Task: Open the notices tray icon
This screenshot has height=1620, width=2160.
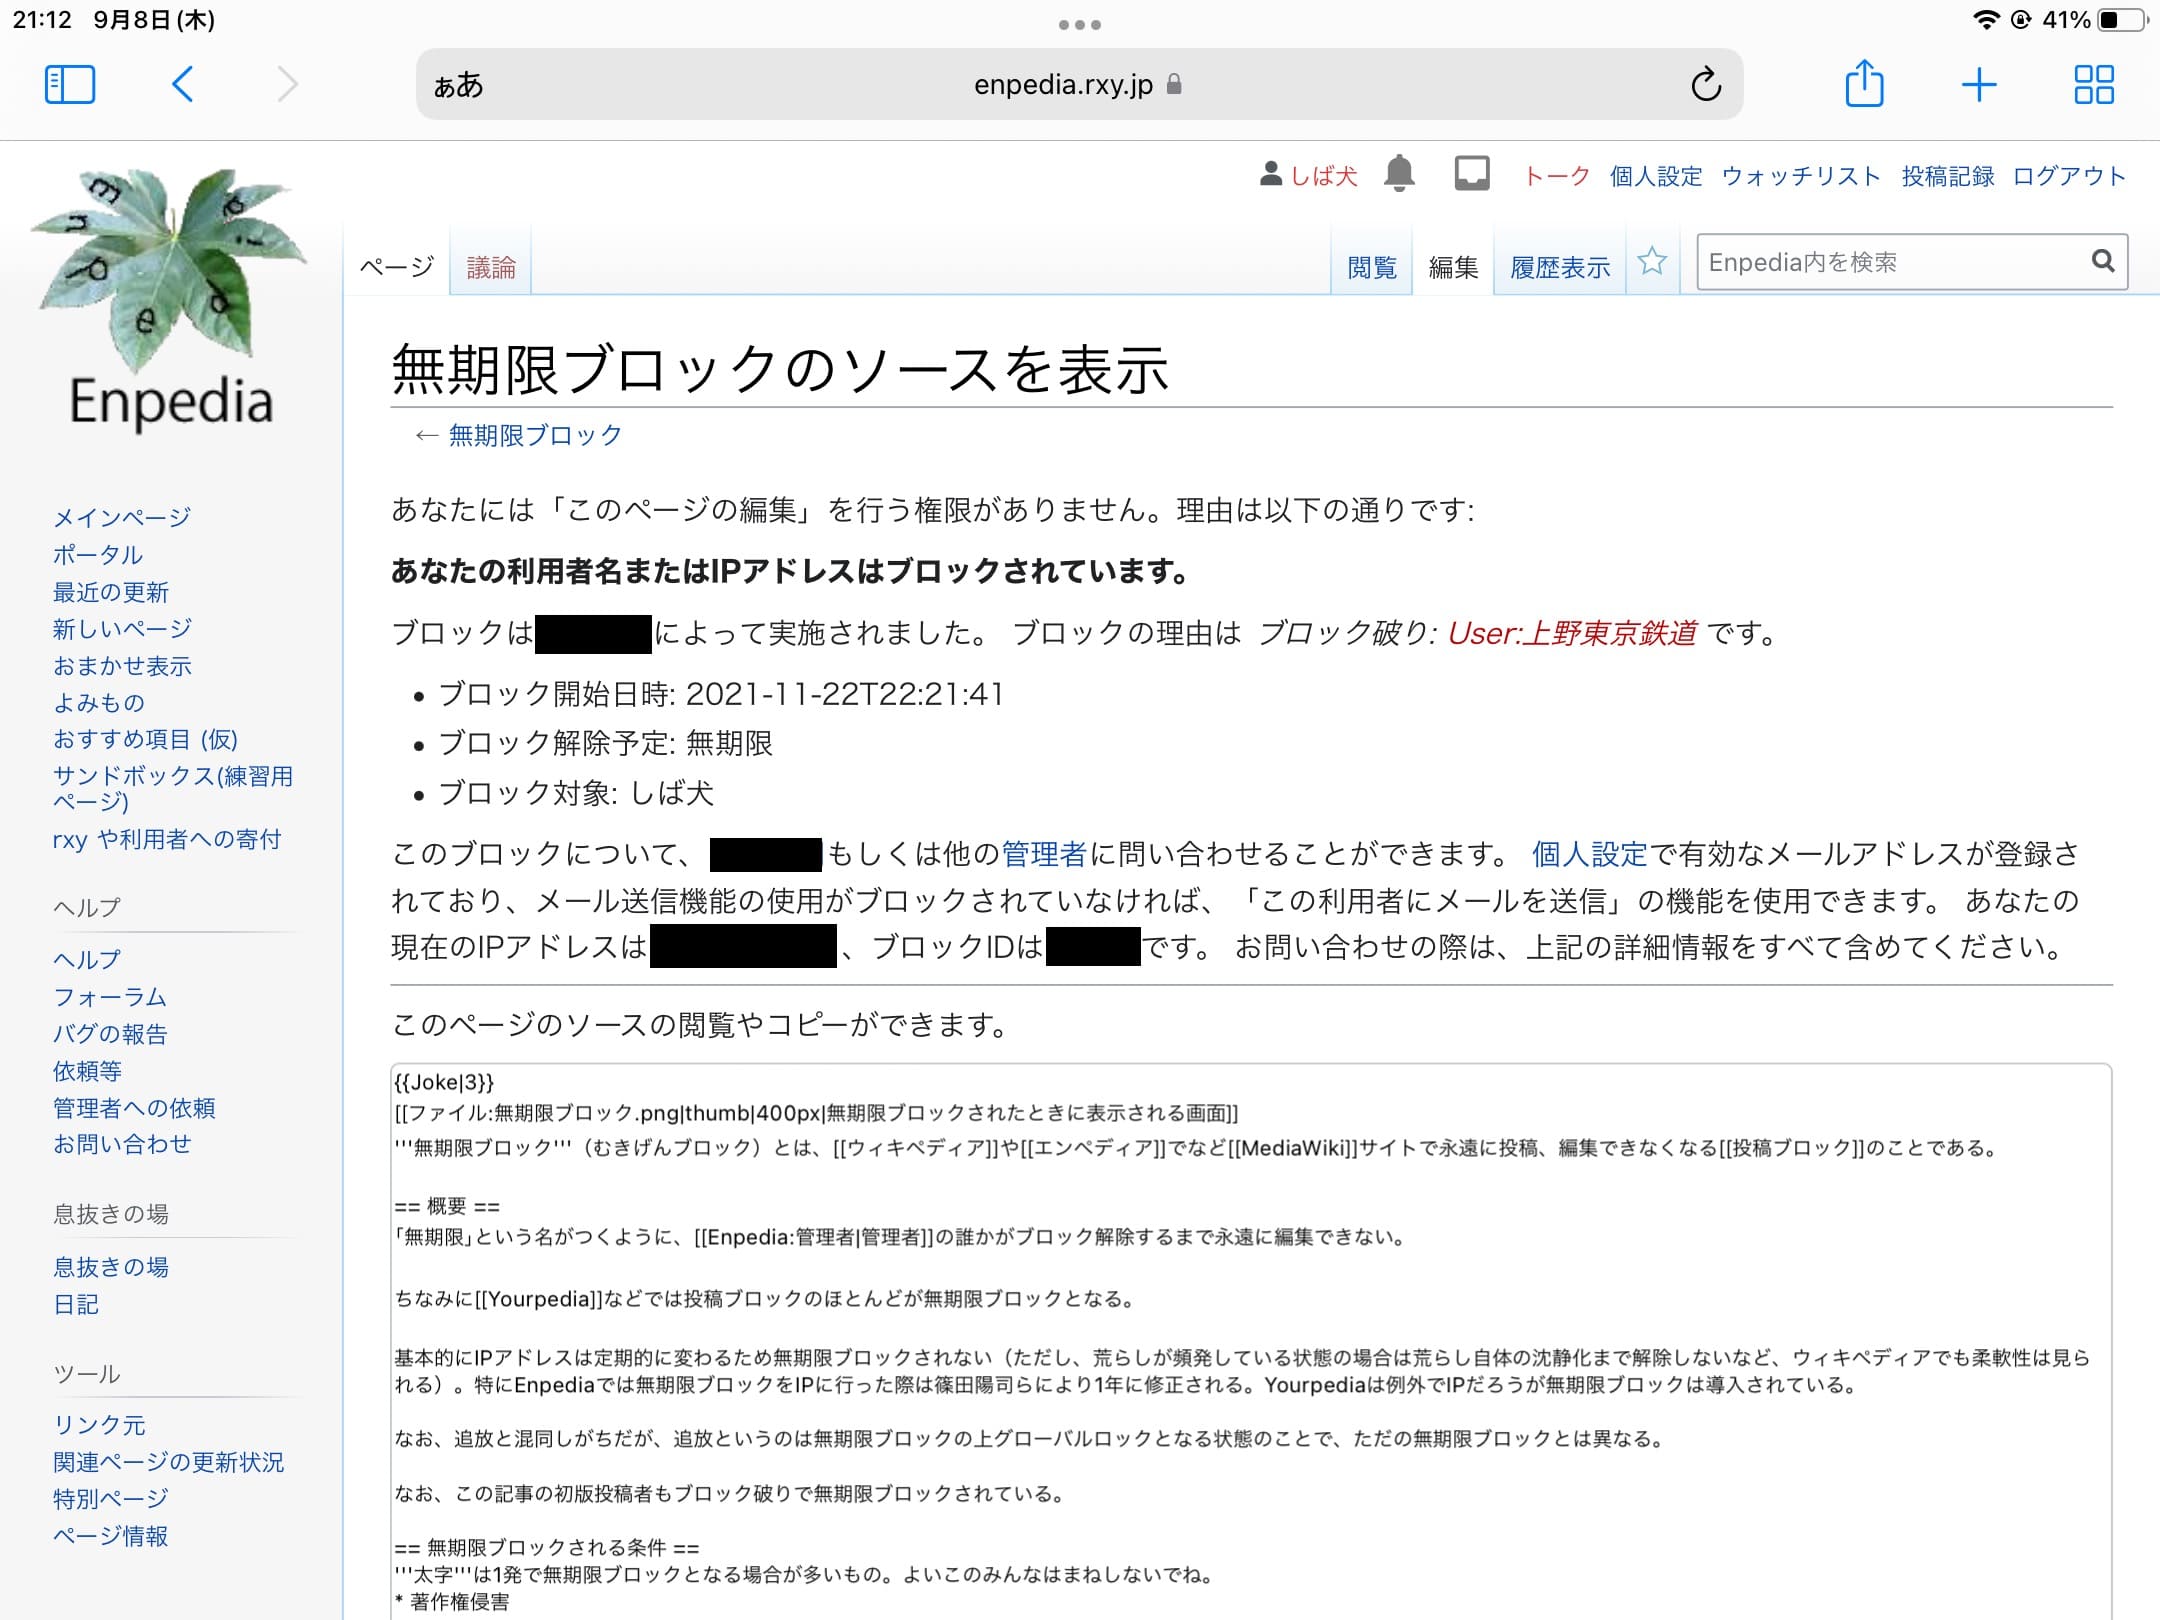Action: tap(1471, 175)
